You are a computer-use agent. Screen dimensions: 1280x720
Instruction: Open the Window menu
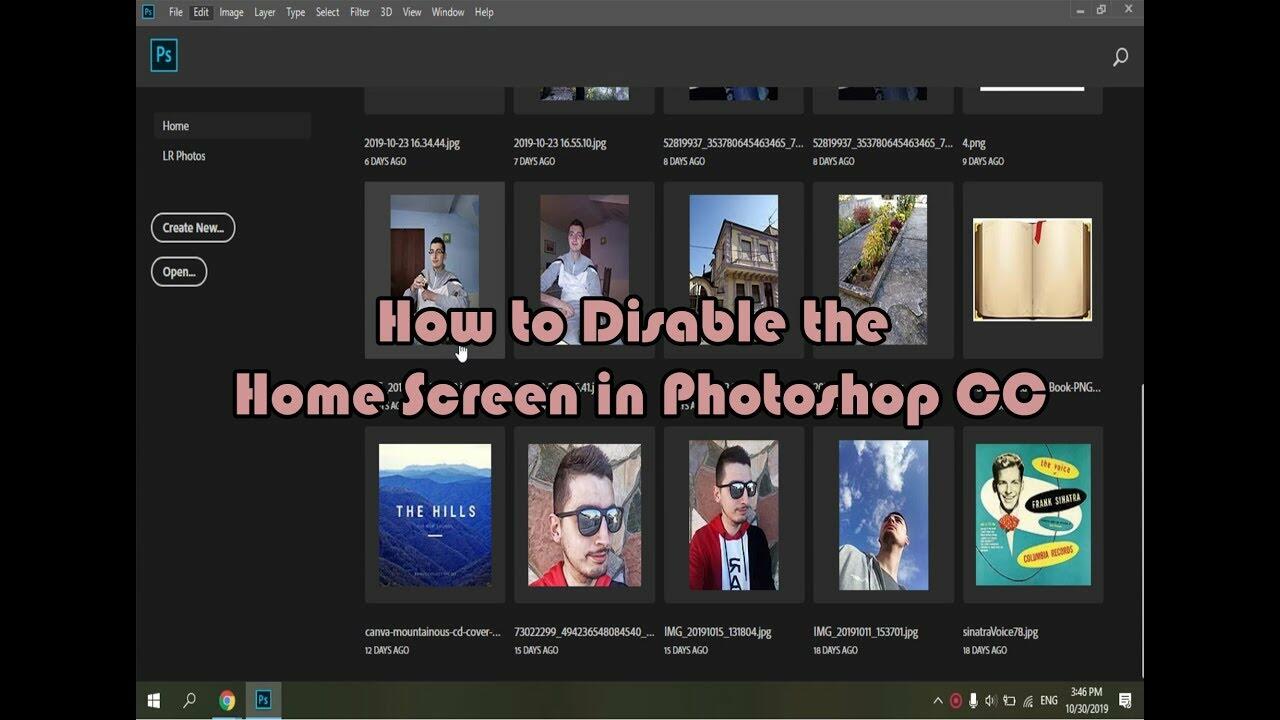[x=448, y=12]
